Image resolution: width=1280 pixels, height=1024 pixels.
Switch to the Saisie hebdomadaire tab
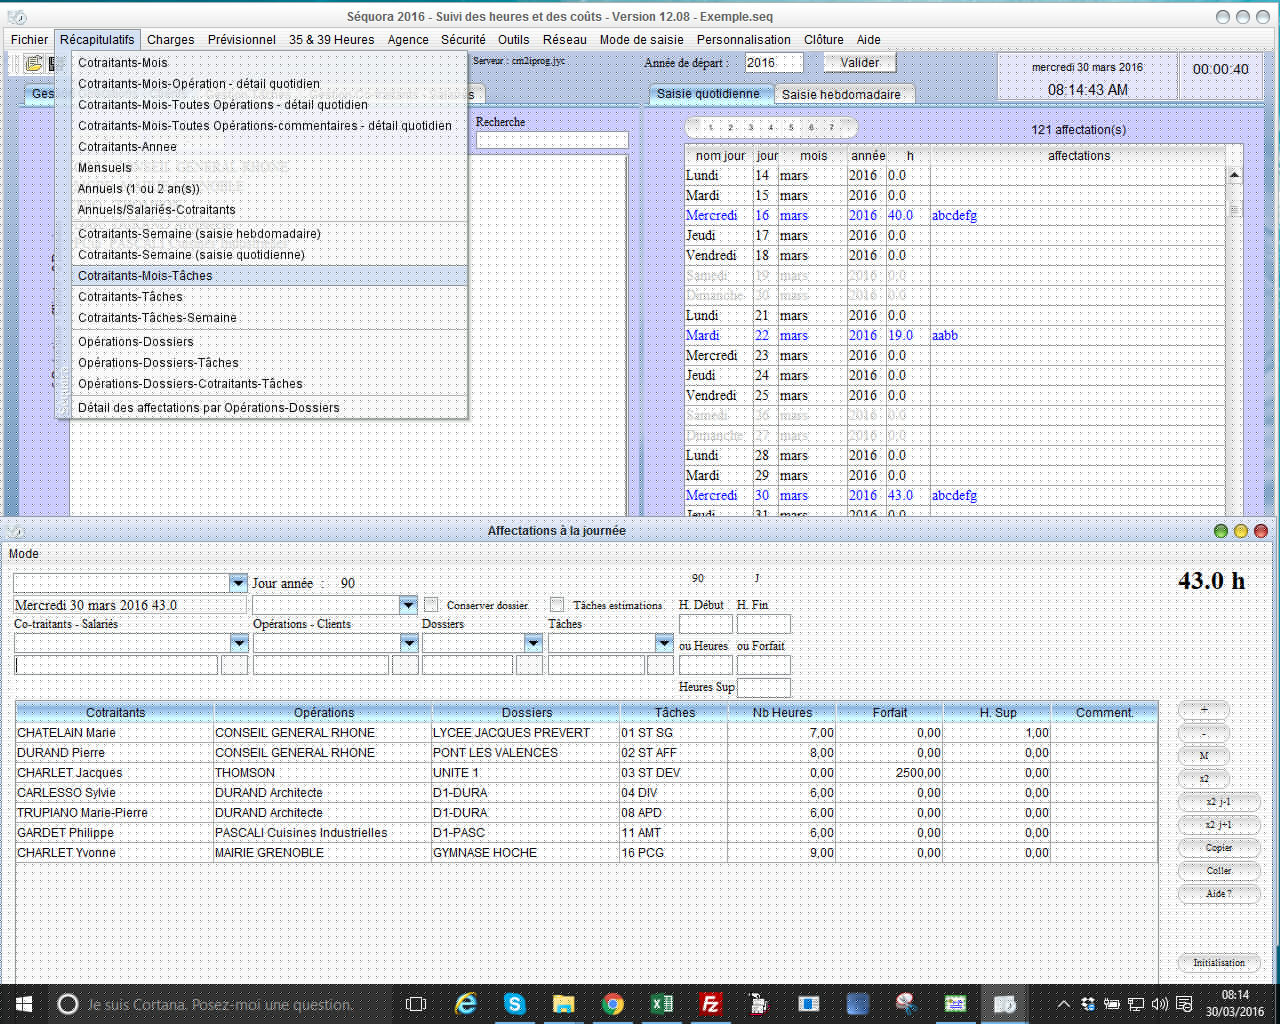coord(841,95)
